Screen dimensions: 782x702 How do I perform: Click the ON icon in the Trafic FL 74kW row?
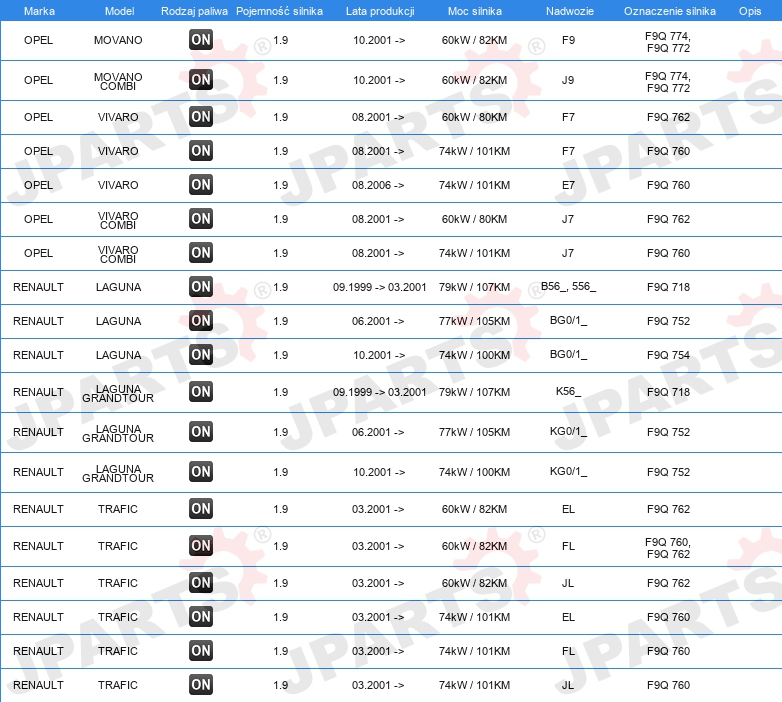(201, 651)
